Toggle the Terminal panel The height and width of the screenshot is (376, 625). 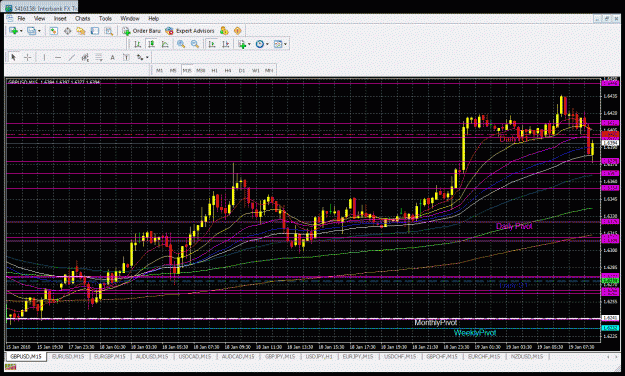tap(94, 31)
